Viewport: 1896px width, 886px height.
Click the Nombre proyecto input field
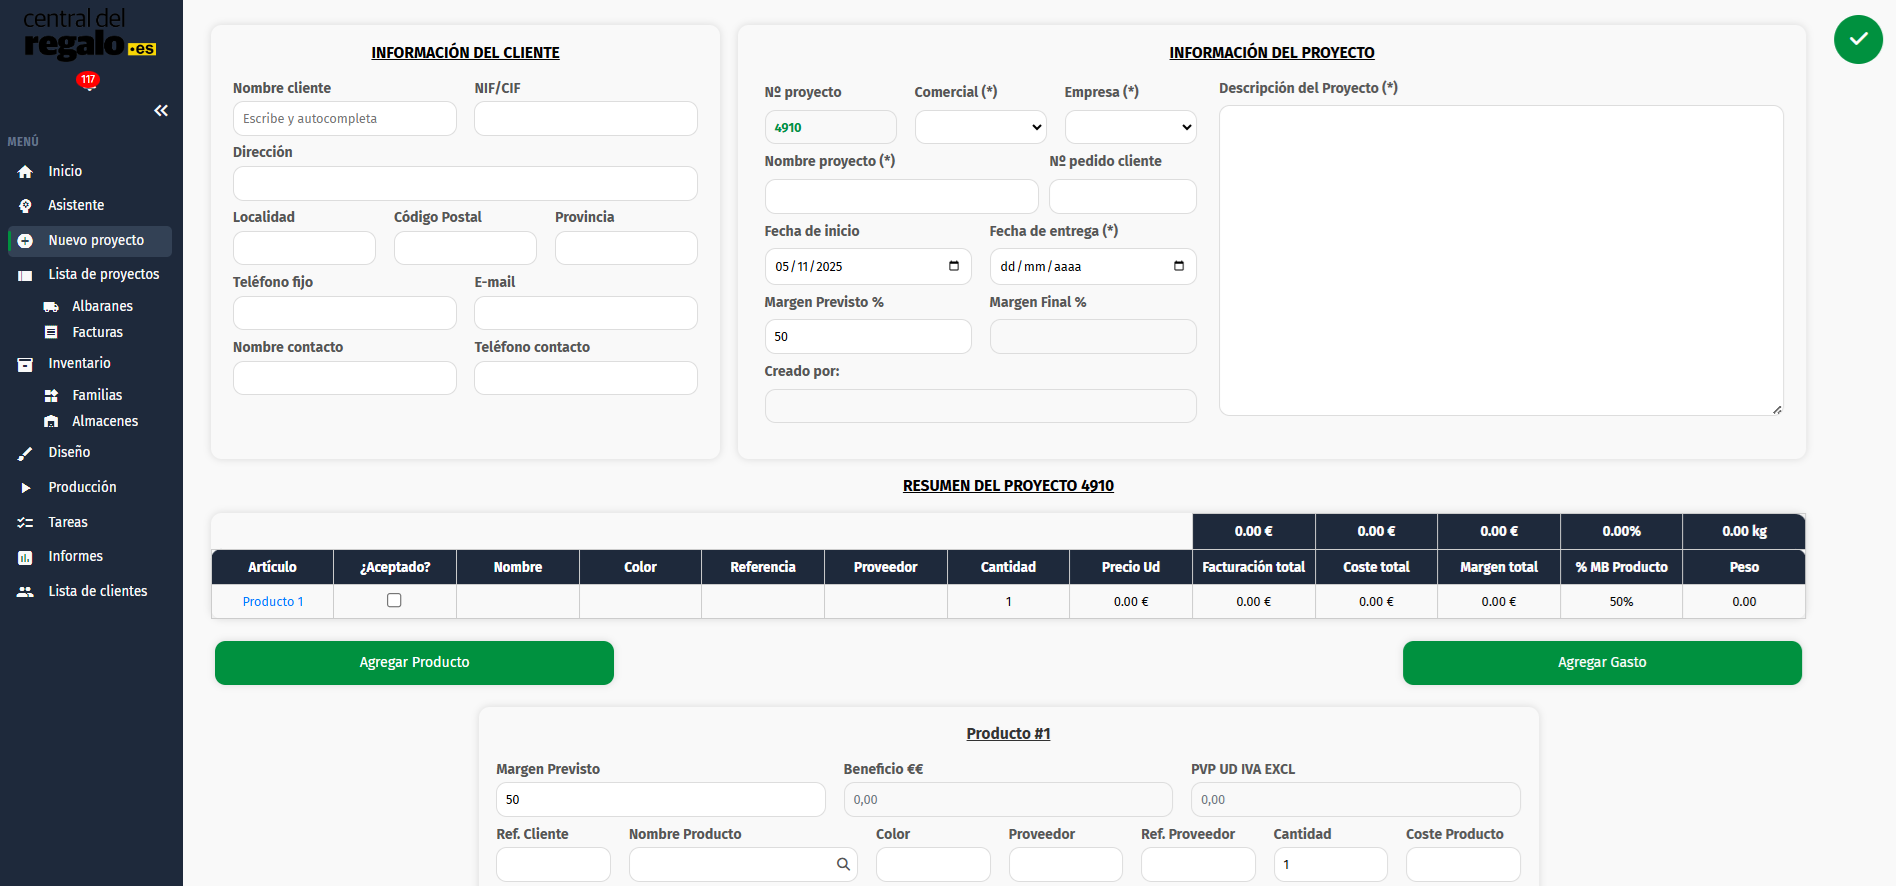coord(901,196)
